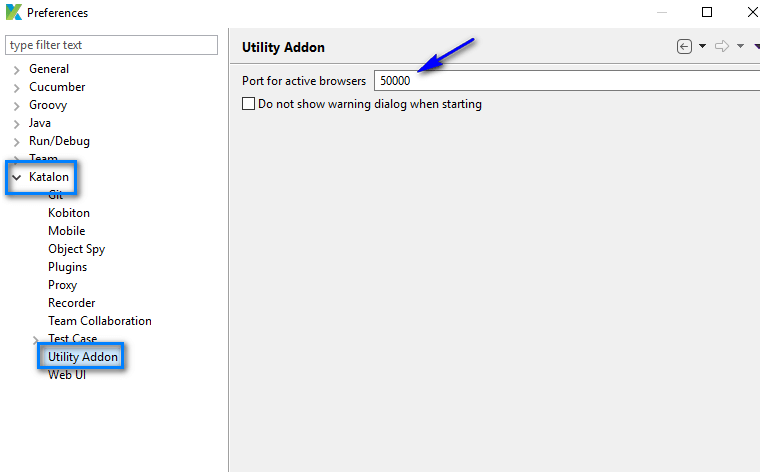The height and width of the screenshot is (472, 760).
Task: Select General in preferences tree
Action: pos(49,69)
